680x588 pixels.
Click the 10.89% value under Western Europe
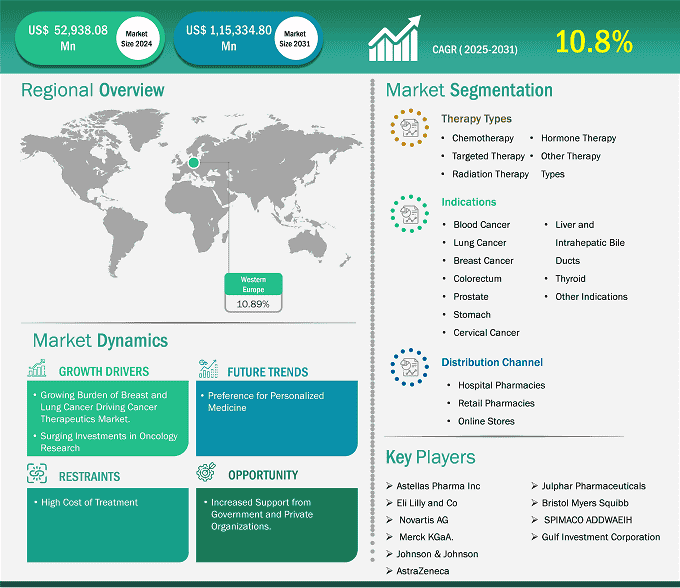click(253, 304)
